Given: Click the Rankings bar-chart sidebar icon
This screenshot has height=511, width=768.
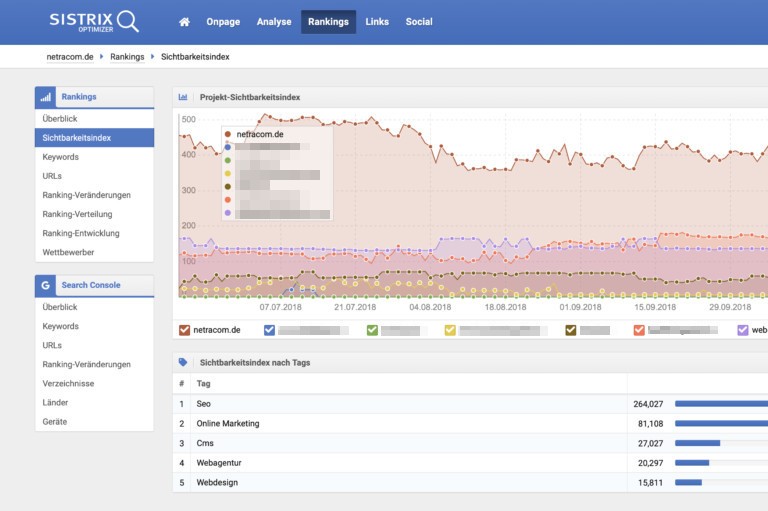Looking at the screenshot, I should click(46, 97).
